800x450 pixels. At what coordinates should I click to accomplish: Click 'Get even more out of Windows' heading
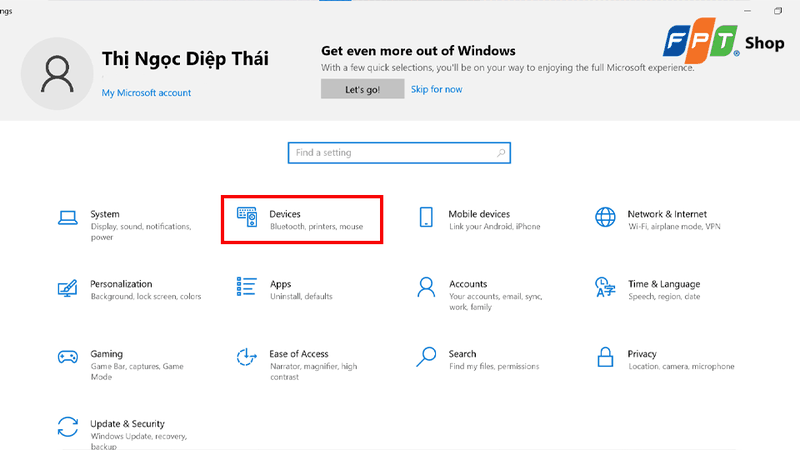[x=418, y=51]
